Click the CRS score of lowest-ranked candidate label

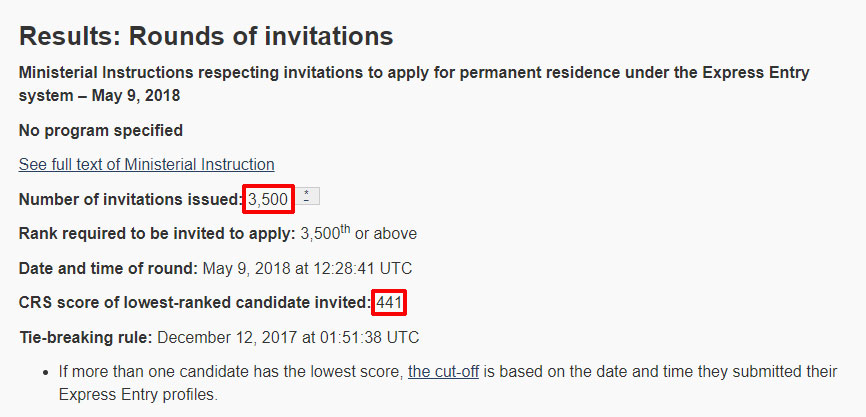tap(194, 302)
